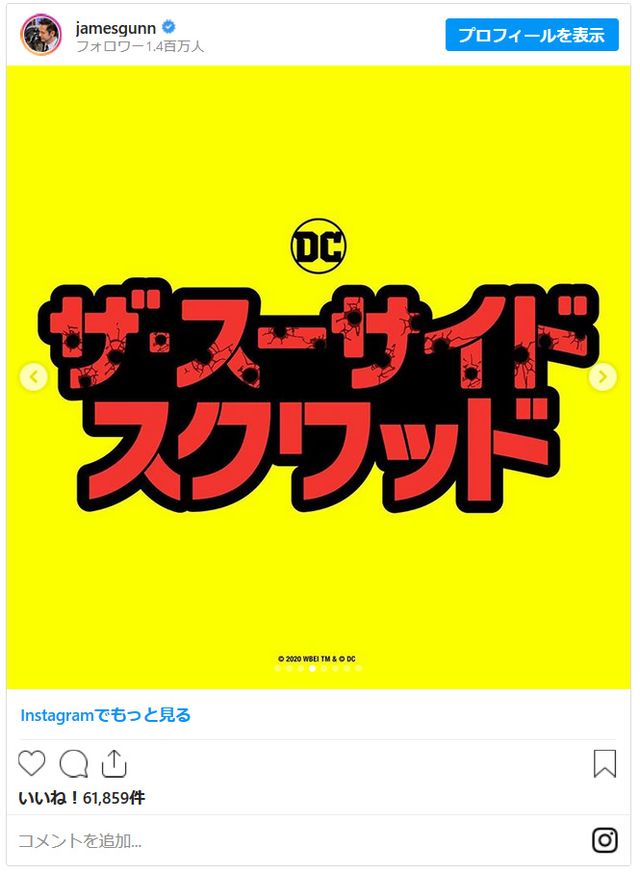Screen dimensions: 640x874
Task: Select the active fourth carousel dot
Action: 312,668
